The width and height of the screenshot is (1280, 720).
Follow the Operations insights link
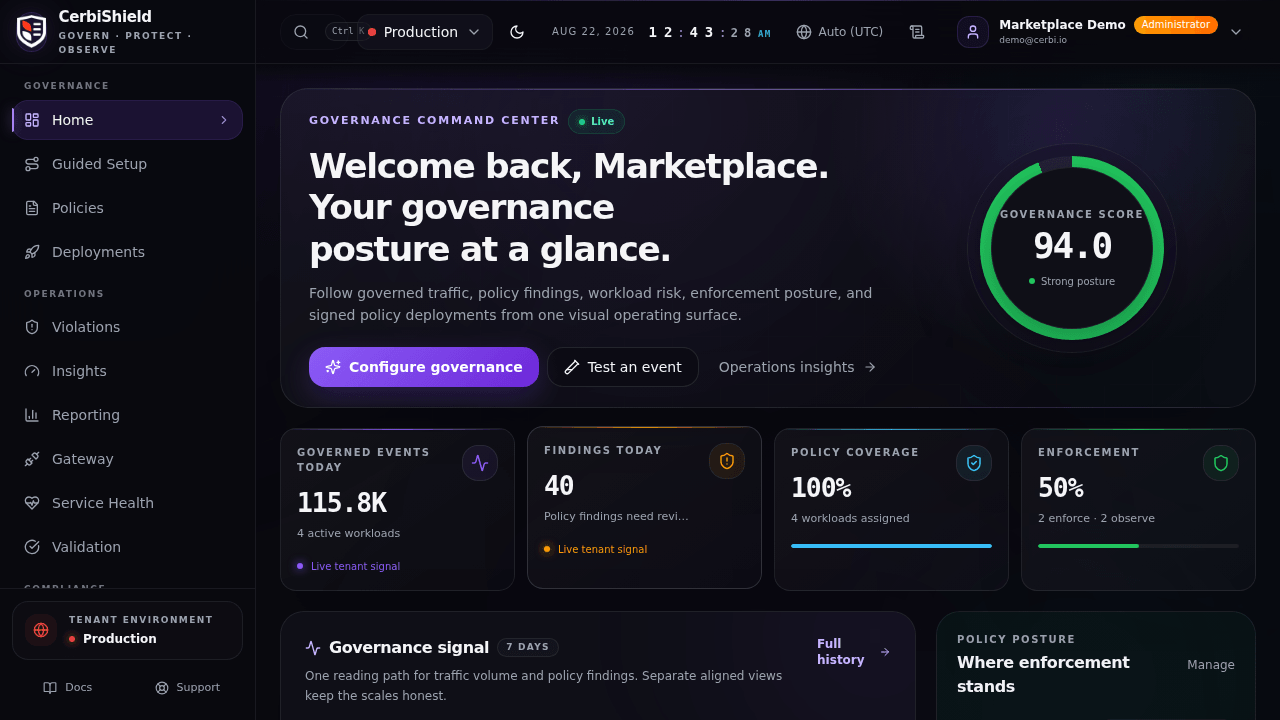pos(797,367)
